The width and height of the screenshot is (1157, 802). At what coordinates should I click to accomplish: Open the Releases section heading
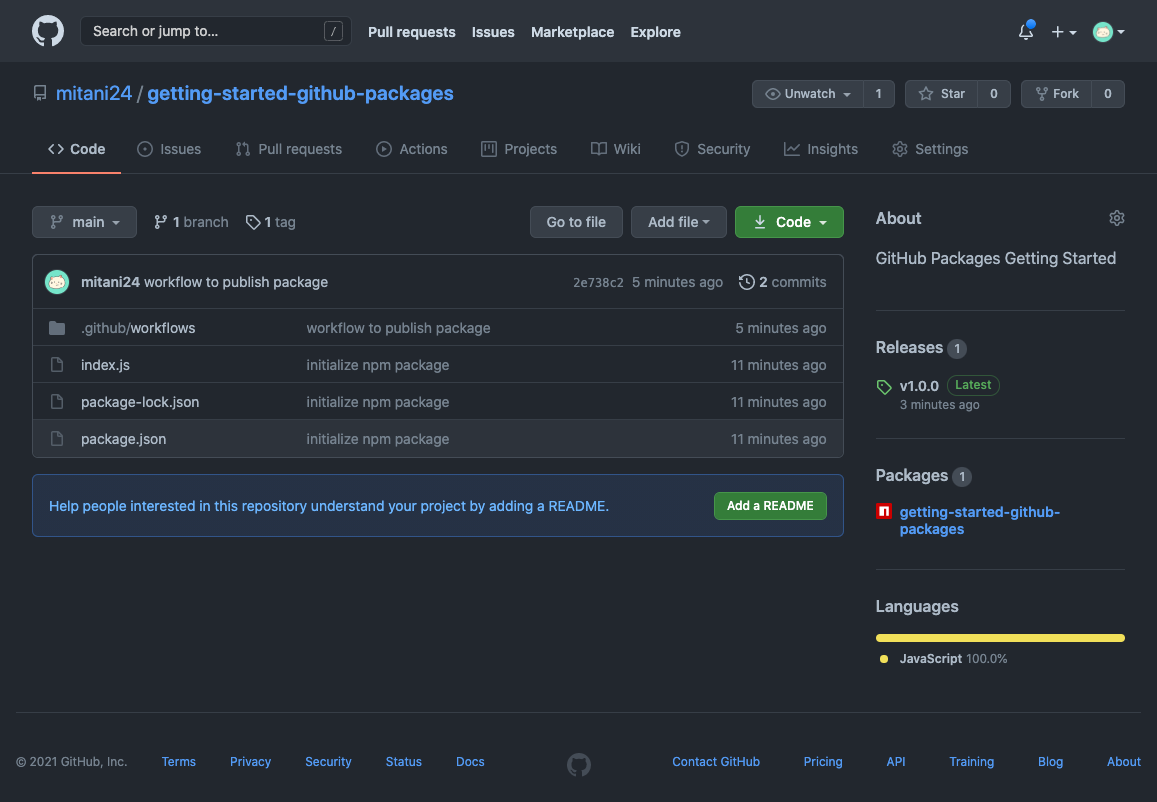coord(921,348)
